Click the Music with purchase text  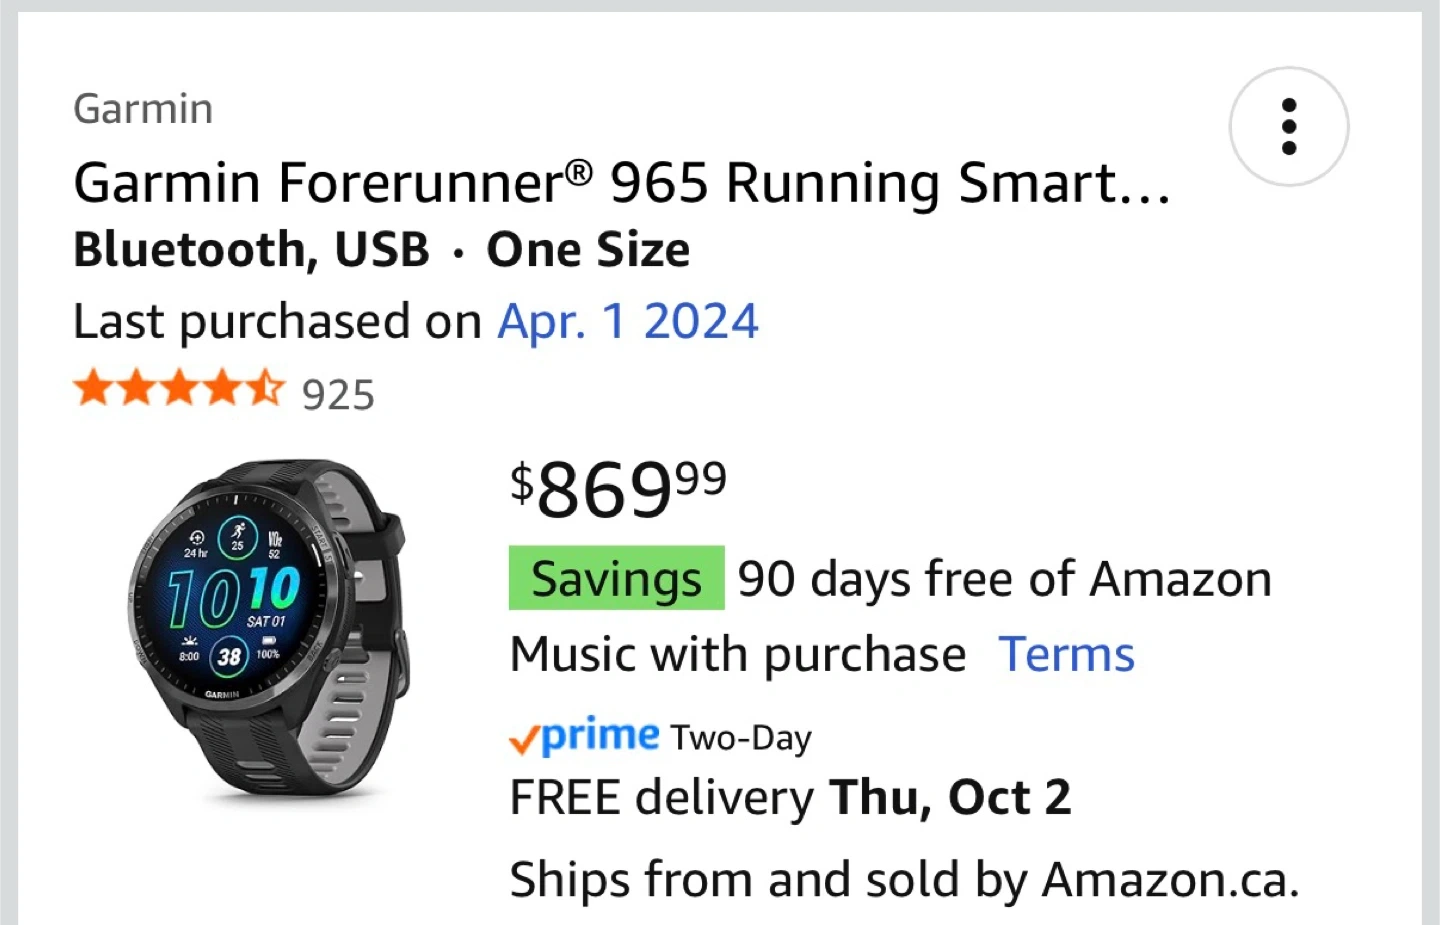[x=738, y=655]
